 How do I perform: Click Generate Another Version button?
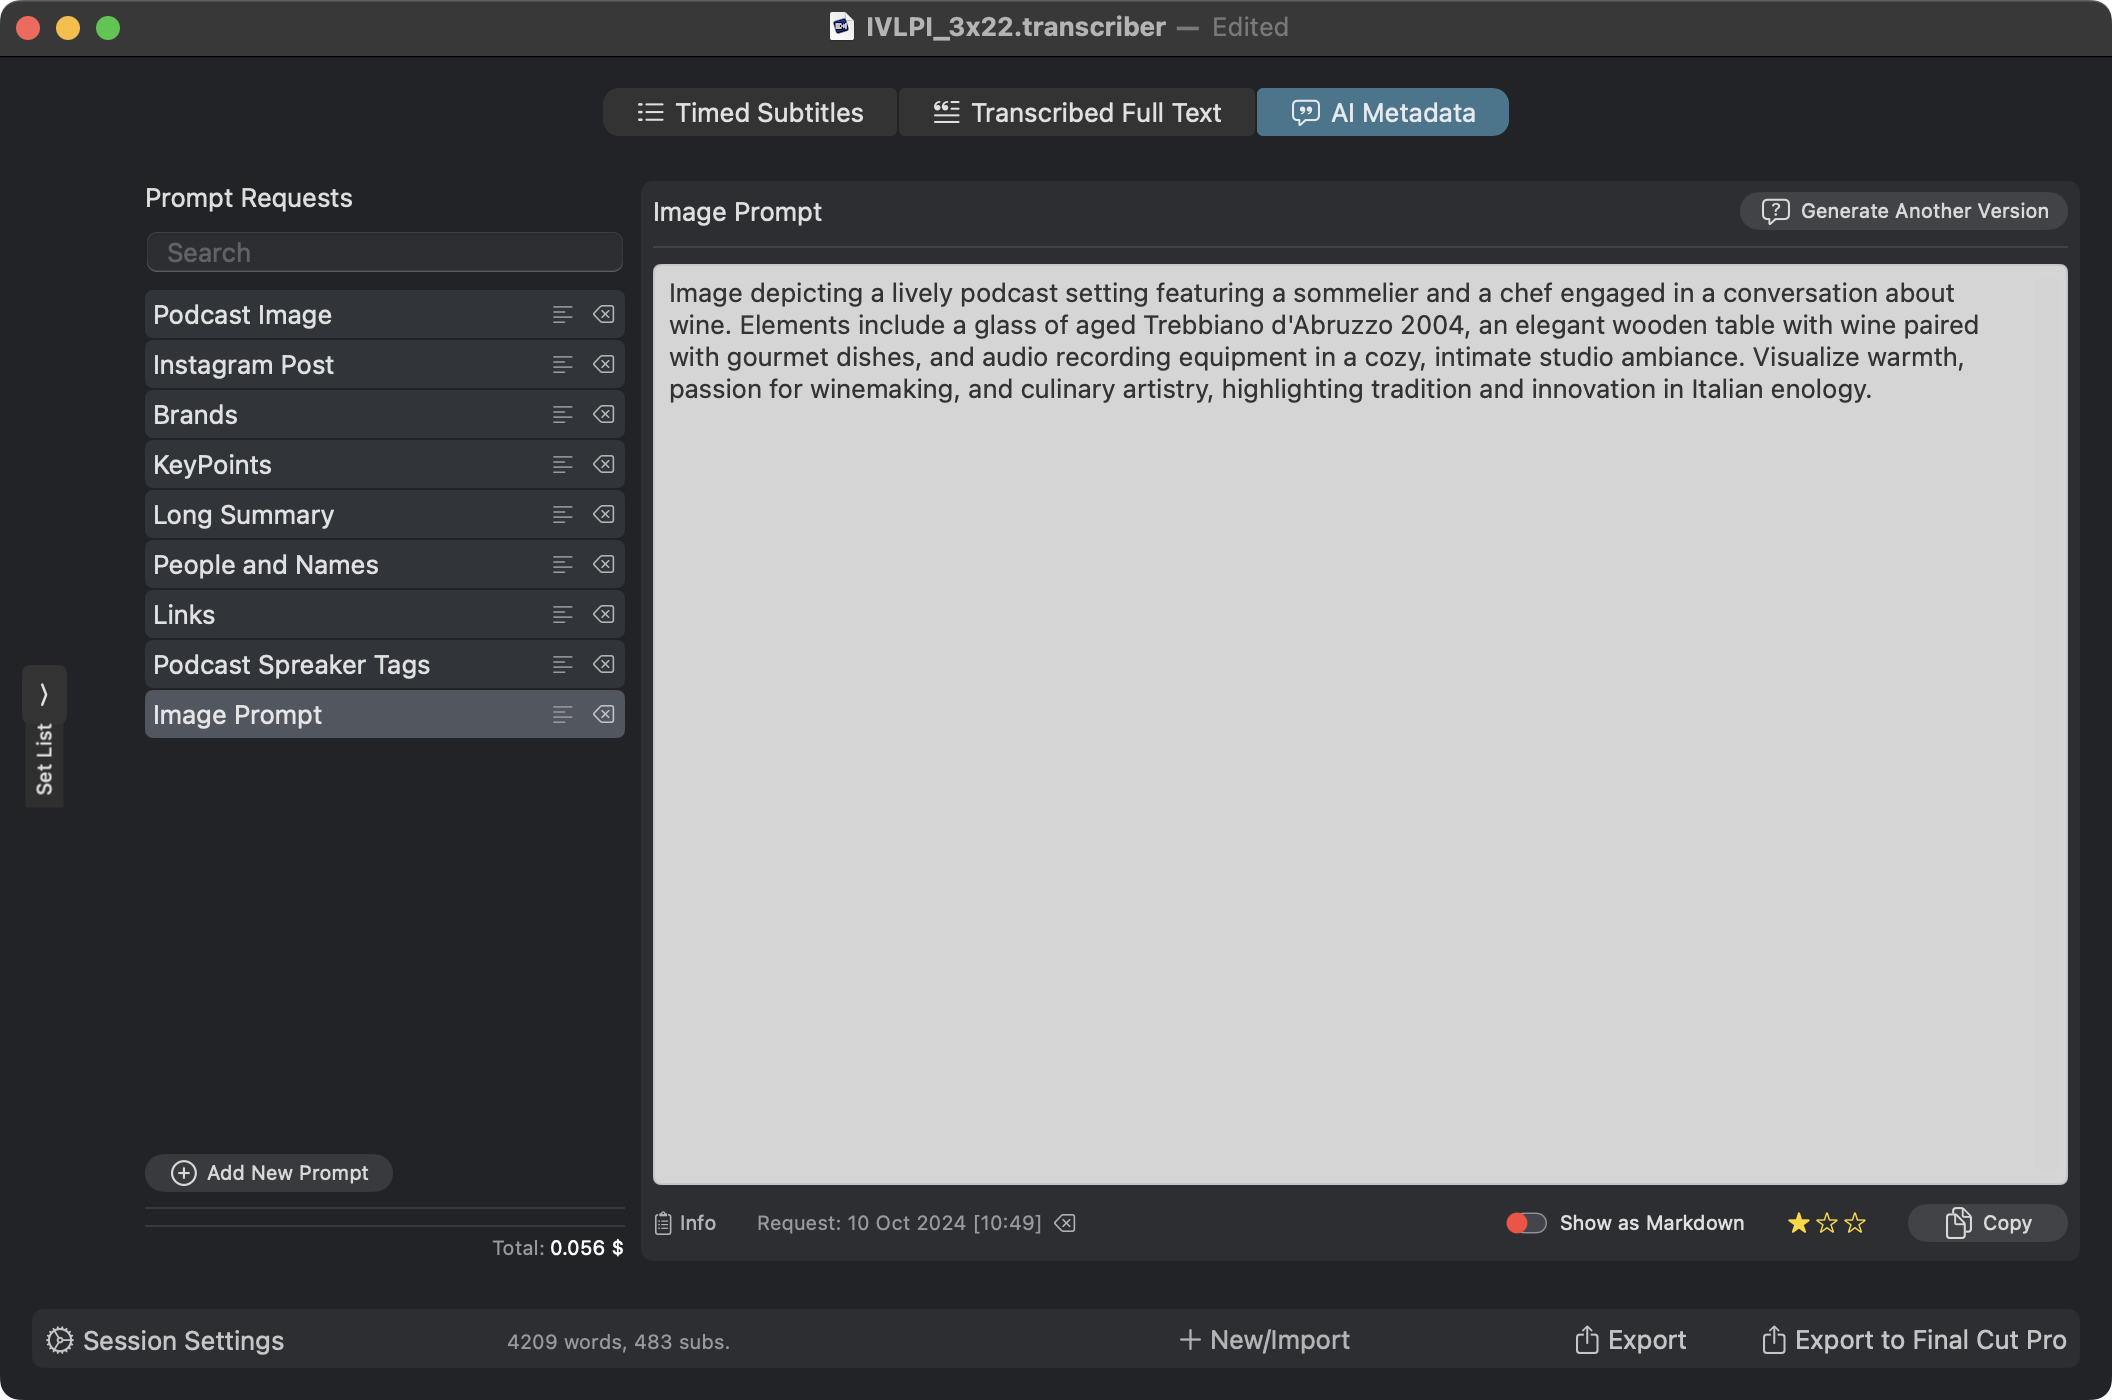[x=1904, y=211]
